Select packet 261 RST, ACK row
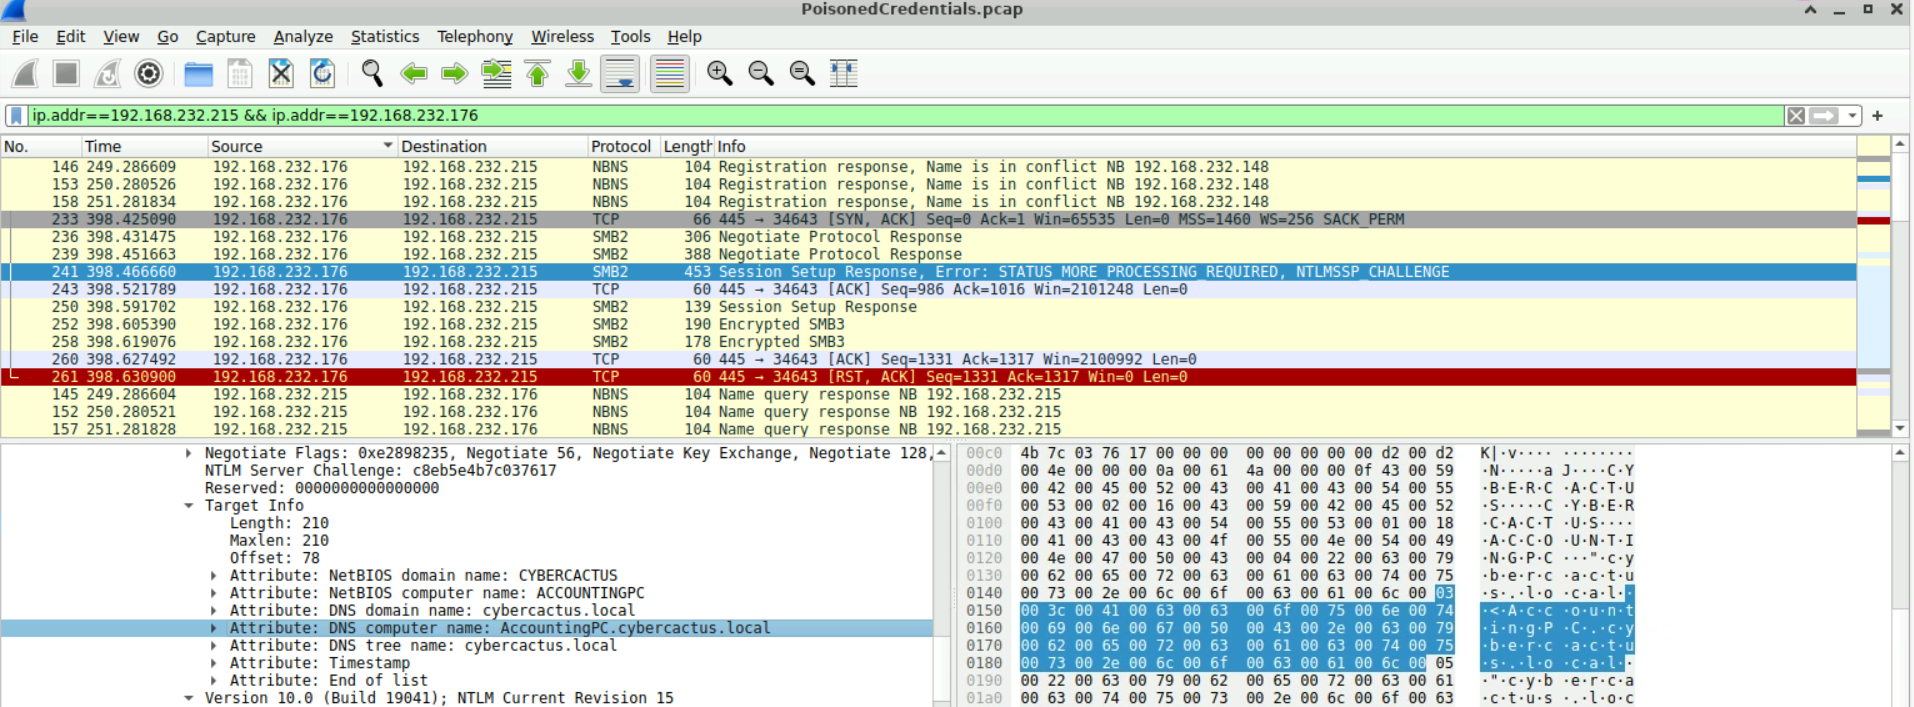1914x707 pixels. [928, 377]
